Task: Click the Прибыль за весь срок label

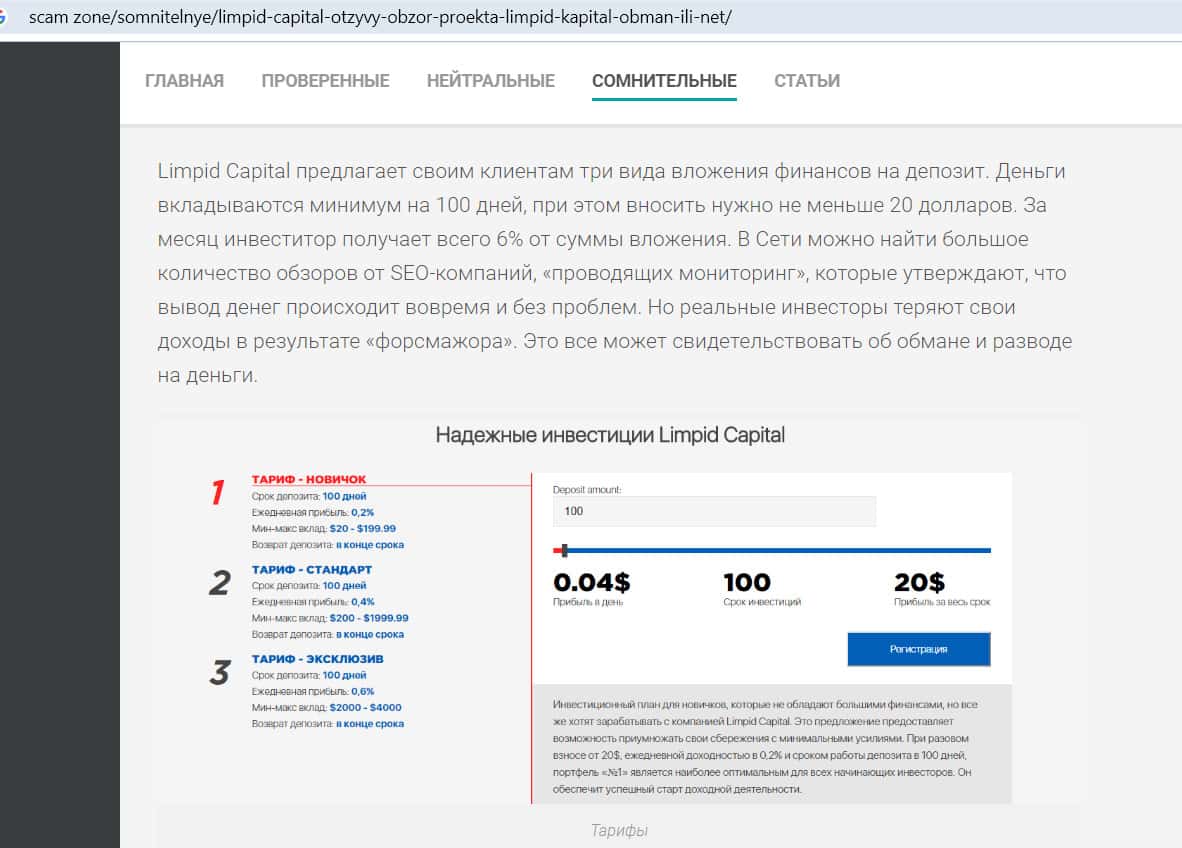Action: (942, 602)
